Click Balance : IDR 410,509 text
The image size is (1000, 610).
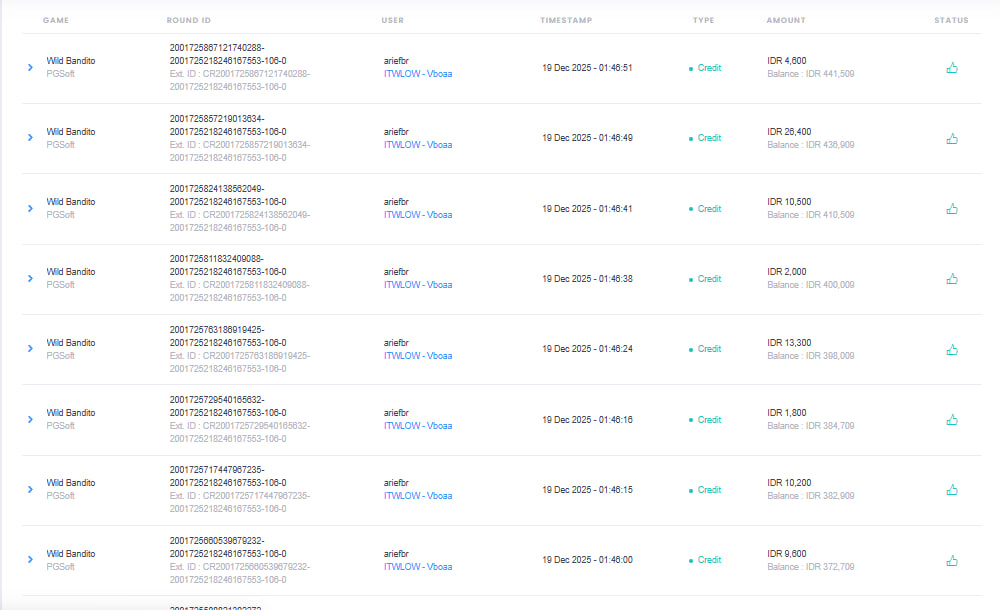point(811,215)
